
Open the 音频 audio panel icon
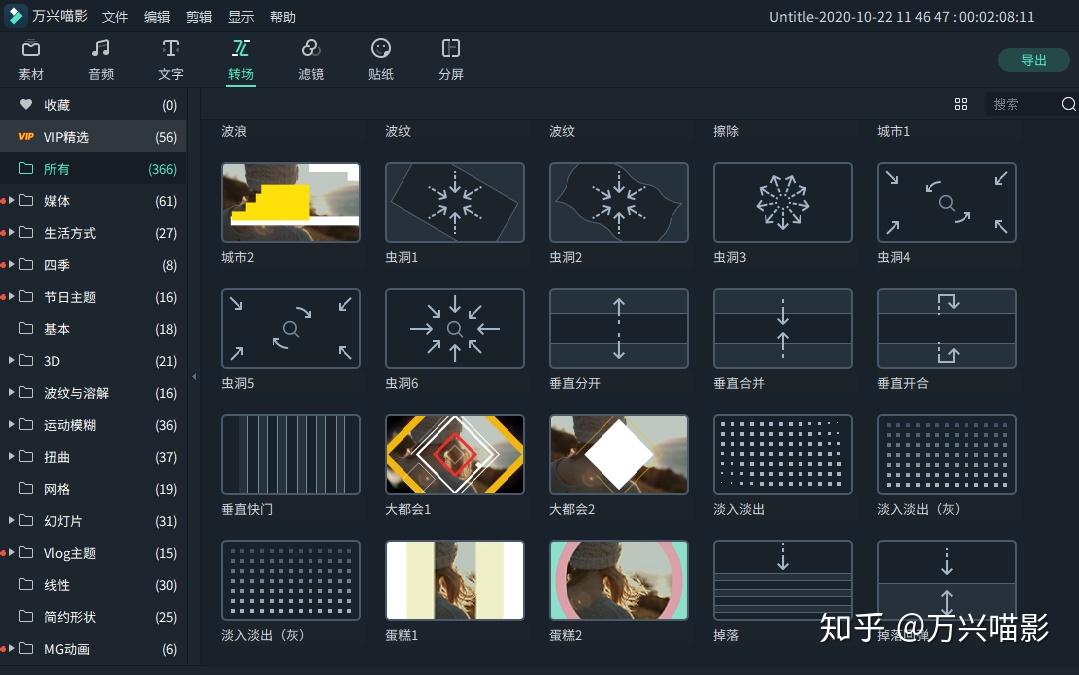[x=101, y=48]
